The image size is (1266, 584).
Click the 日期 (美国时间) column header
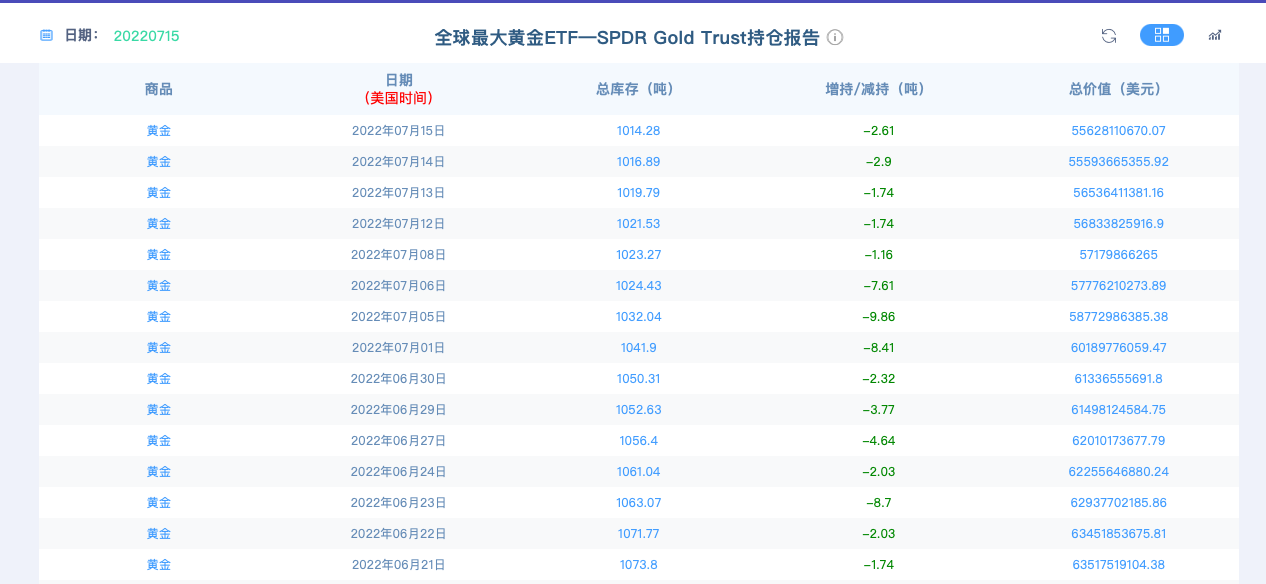click(399, 89)
